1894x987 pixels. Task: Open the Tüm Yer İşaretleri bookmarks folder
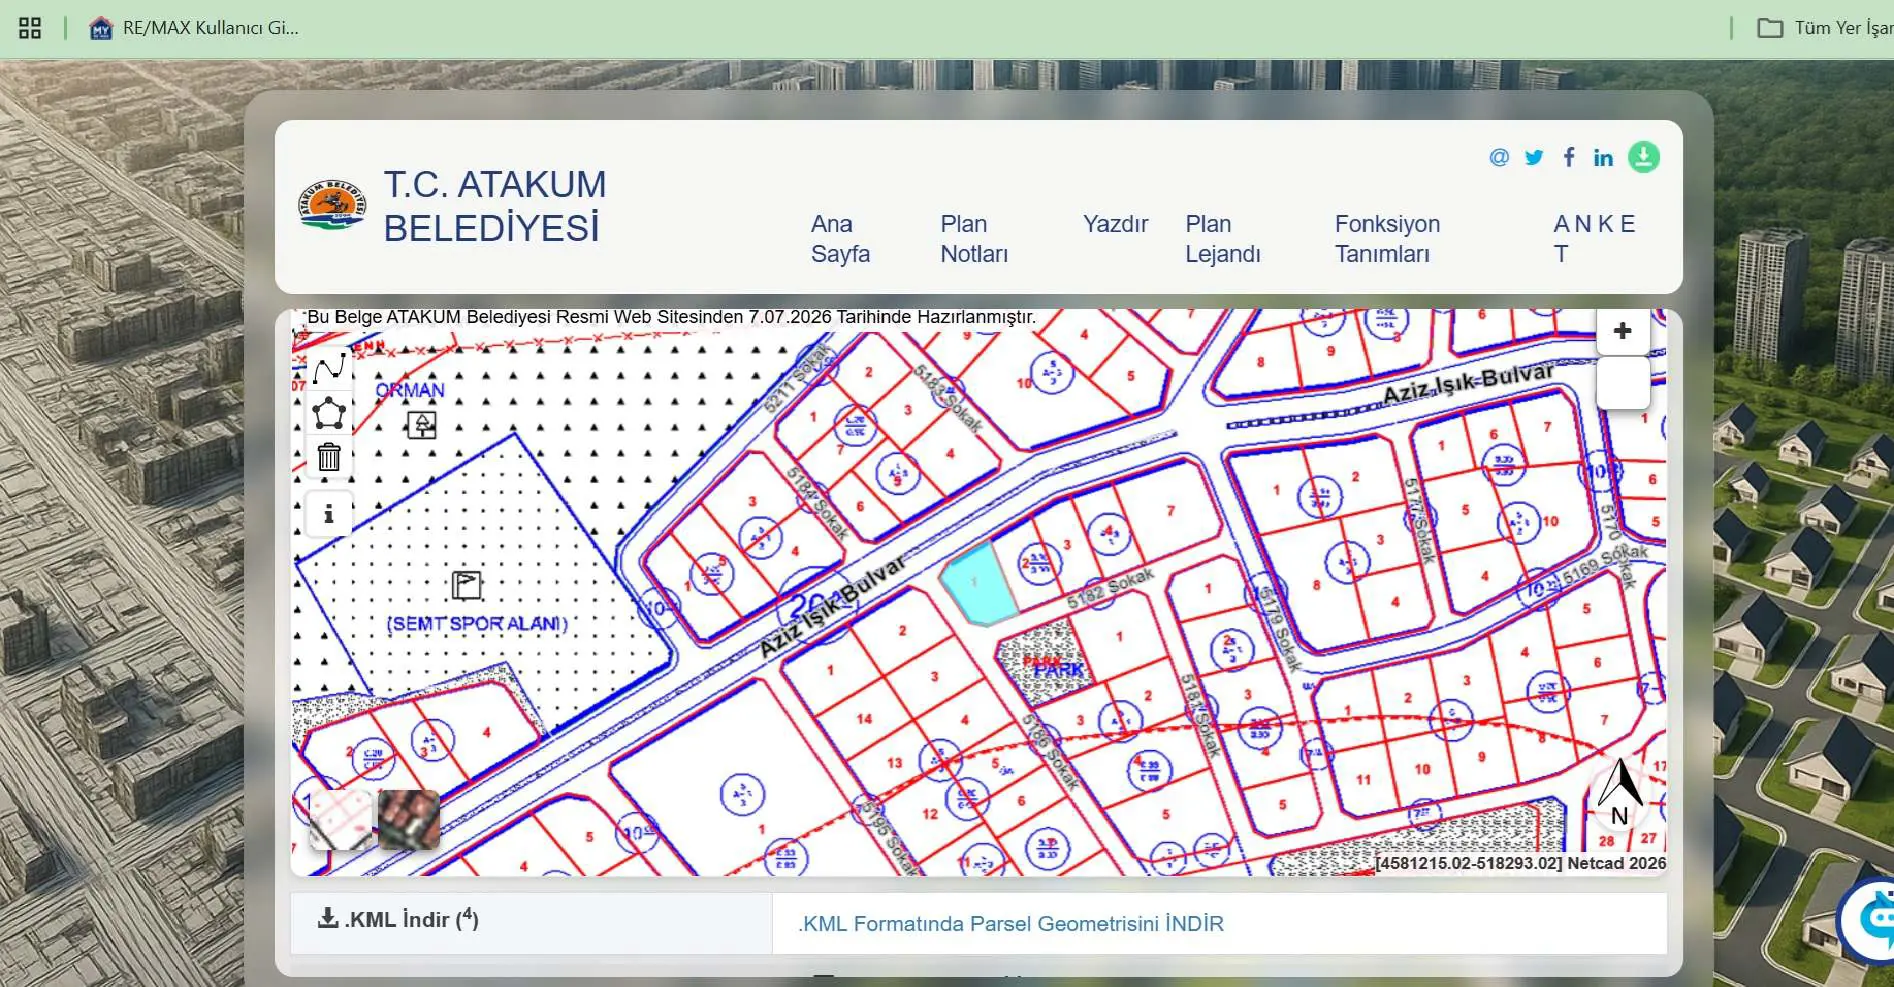tap(1825, 28)
